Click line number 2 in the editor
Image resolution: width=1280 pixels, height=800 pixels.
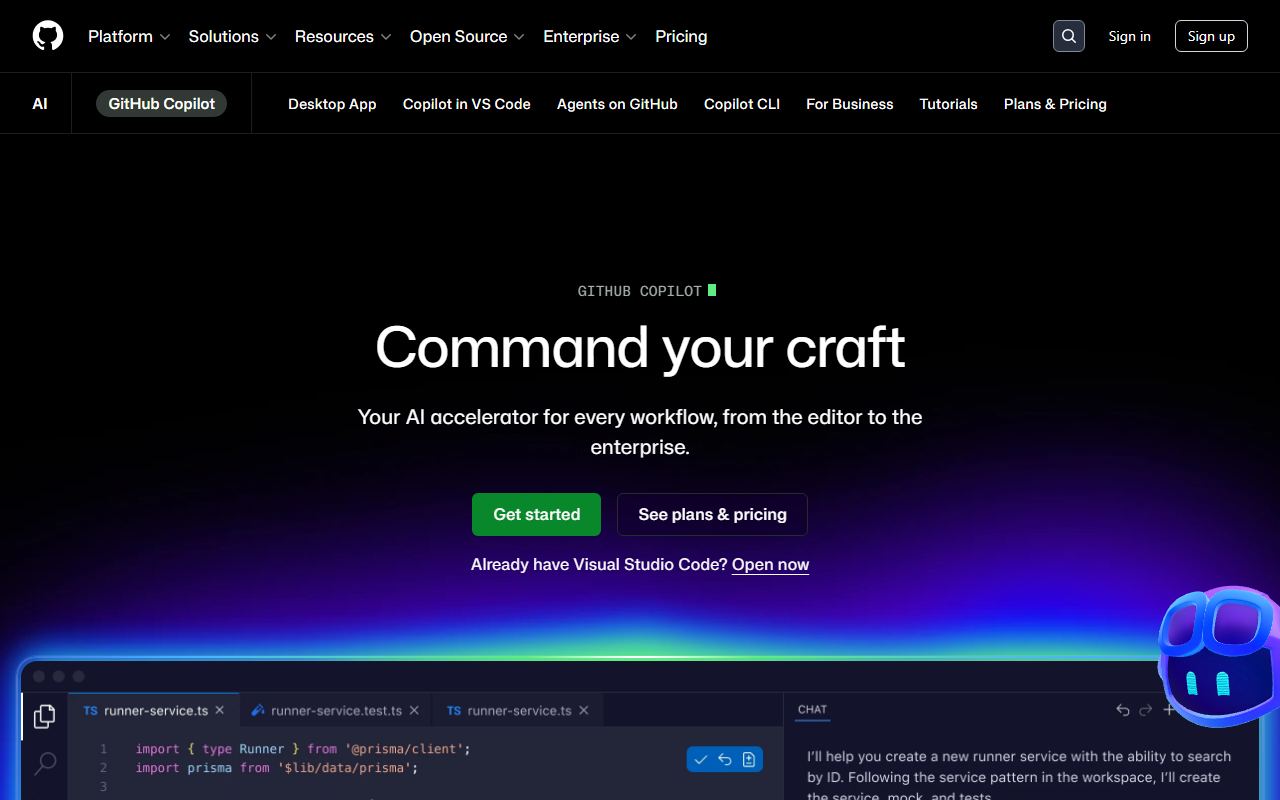pos(103,768)
